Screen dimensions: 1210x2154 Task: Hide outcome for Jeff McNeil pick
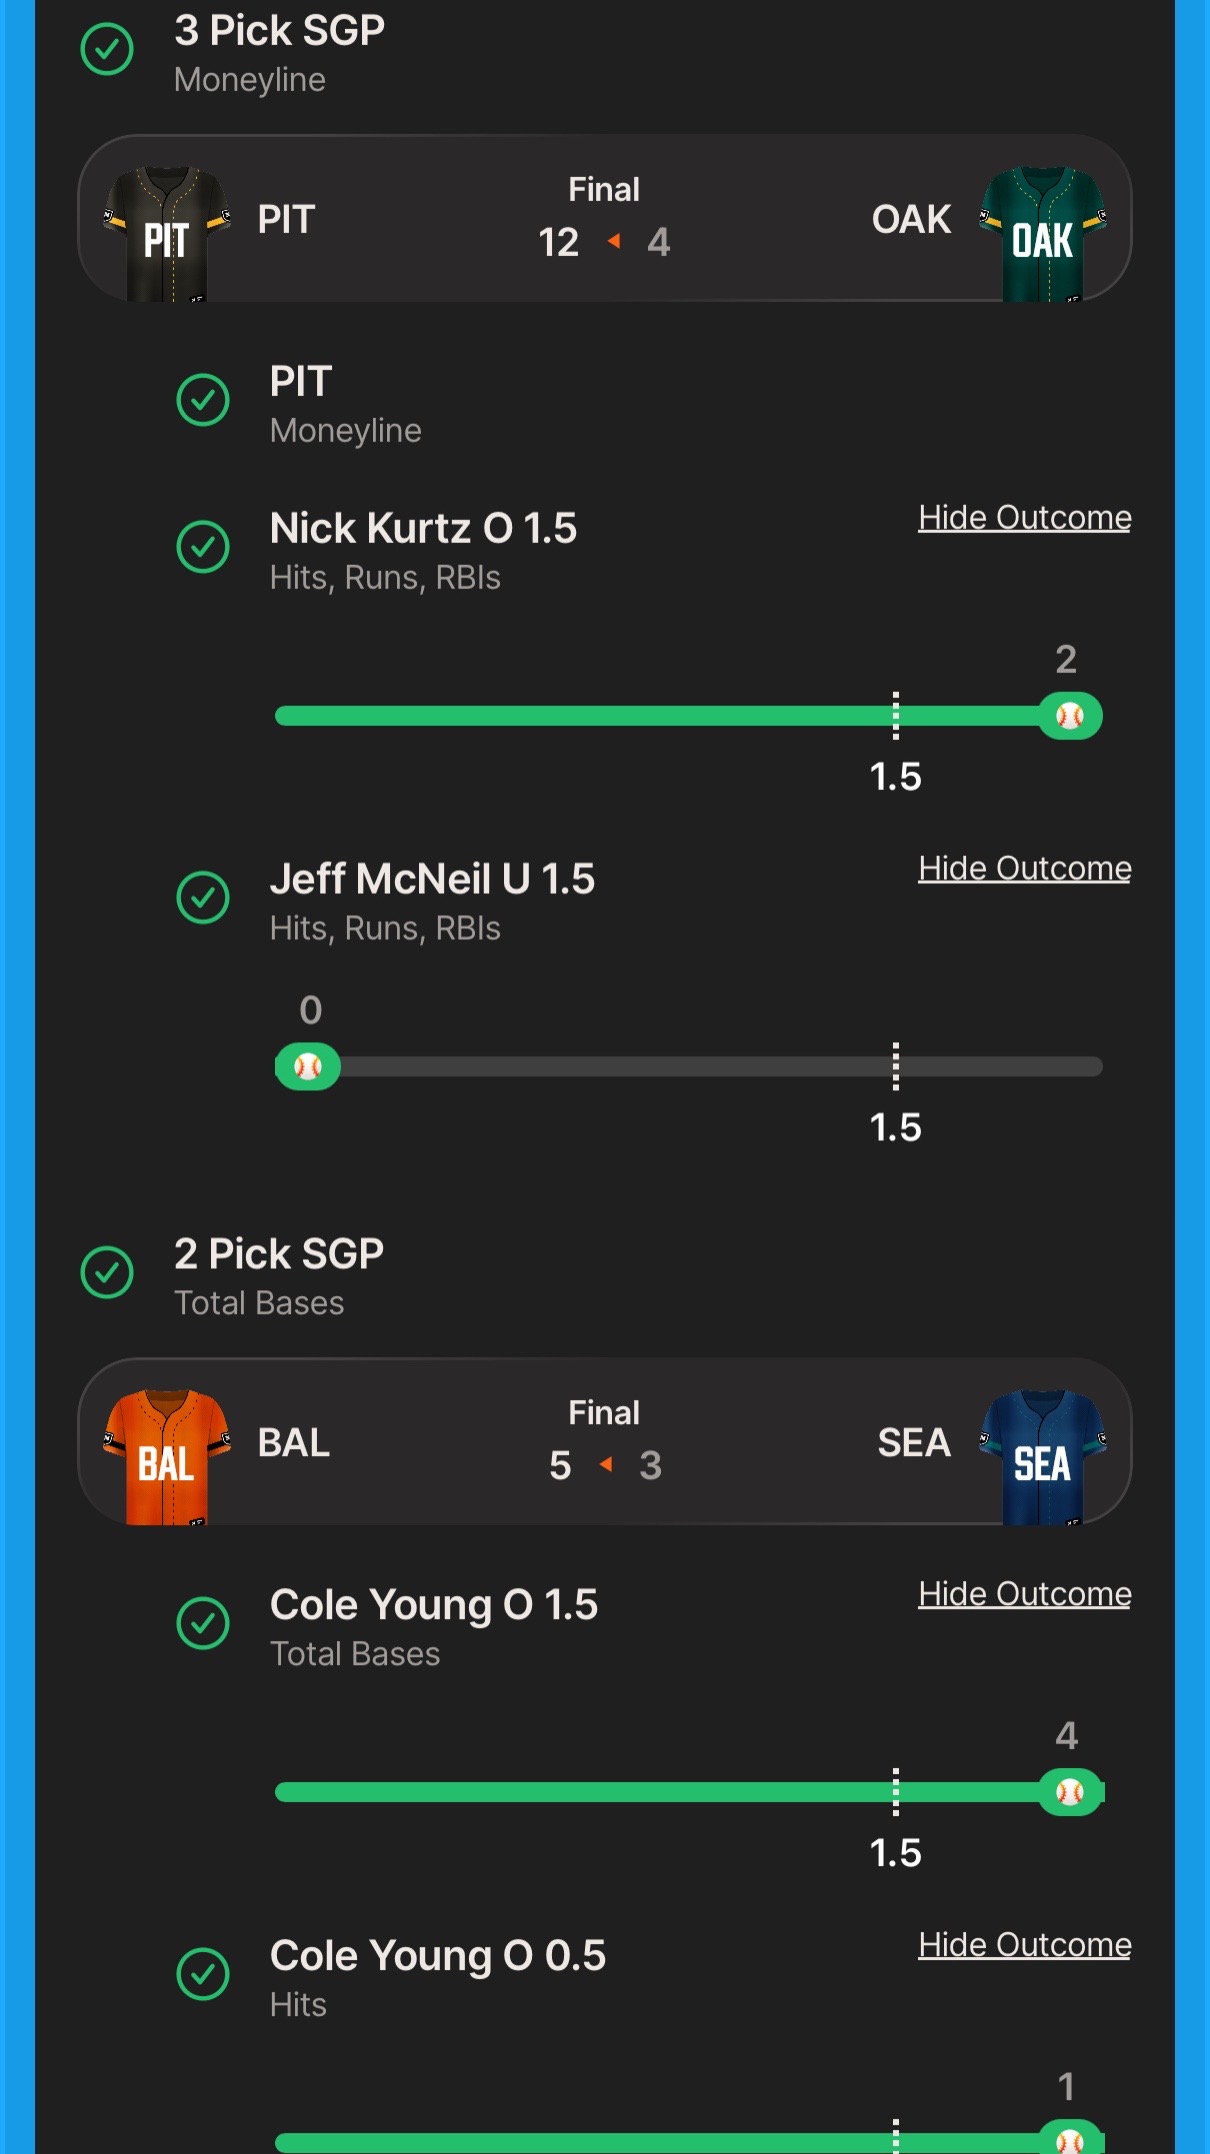(x=1025, y=869)
